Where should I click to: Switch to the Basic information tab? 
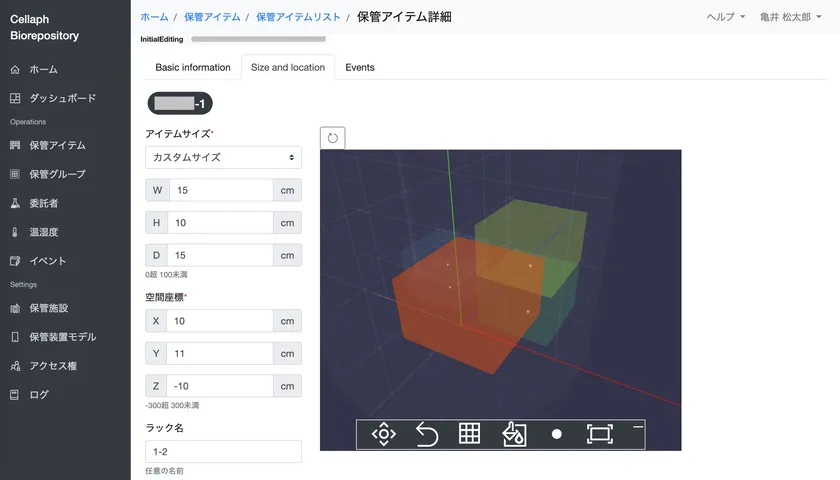tap(193, 68)
